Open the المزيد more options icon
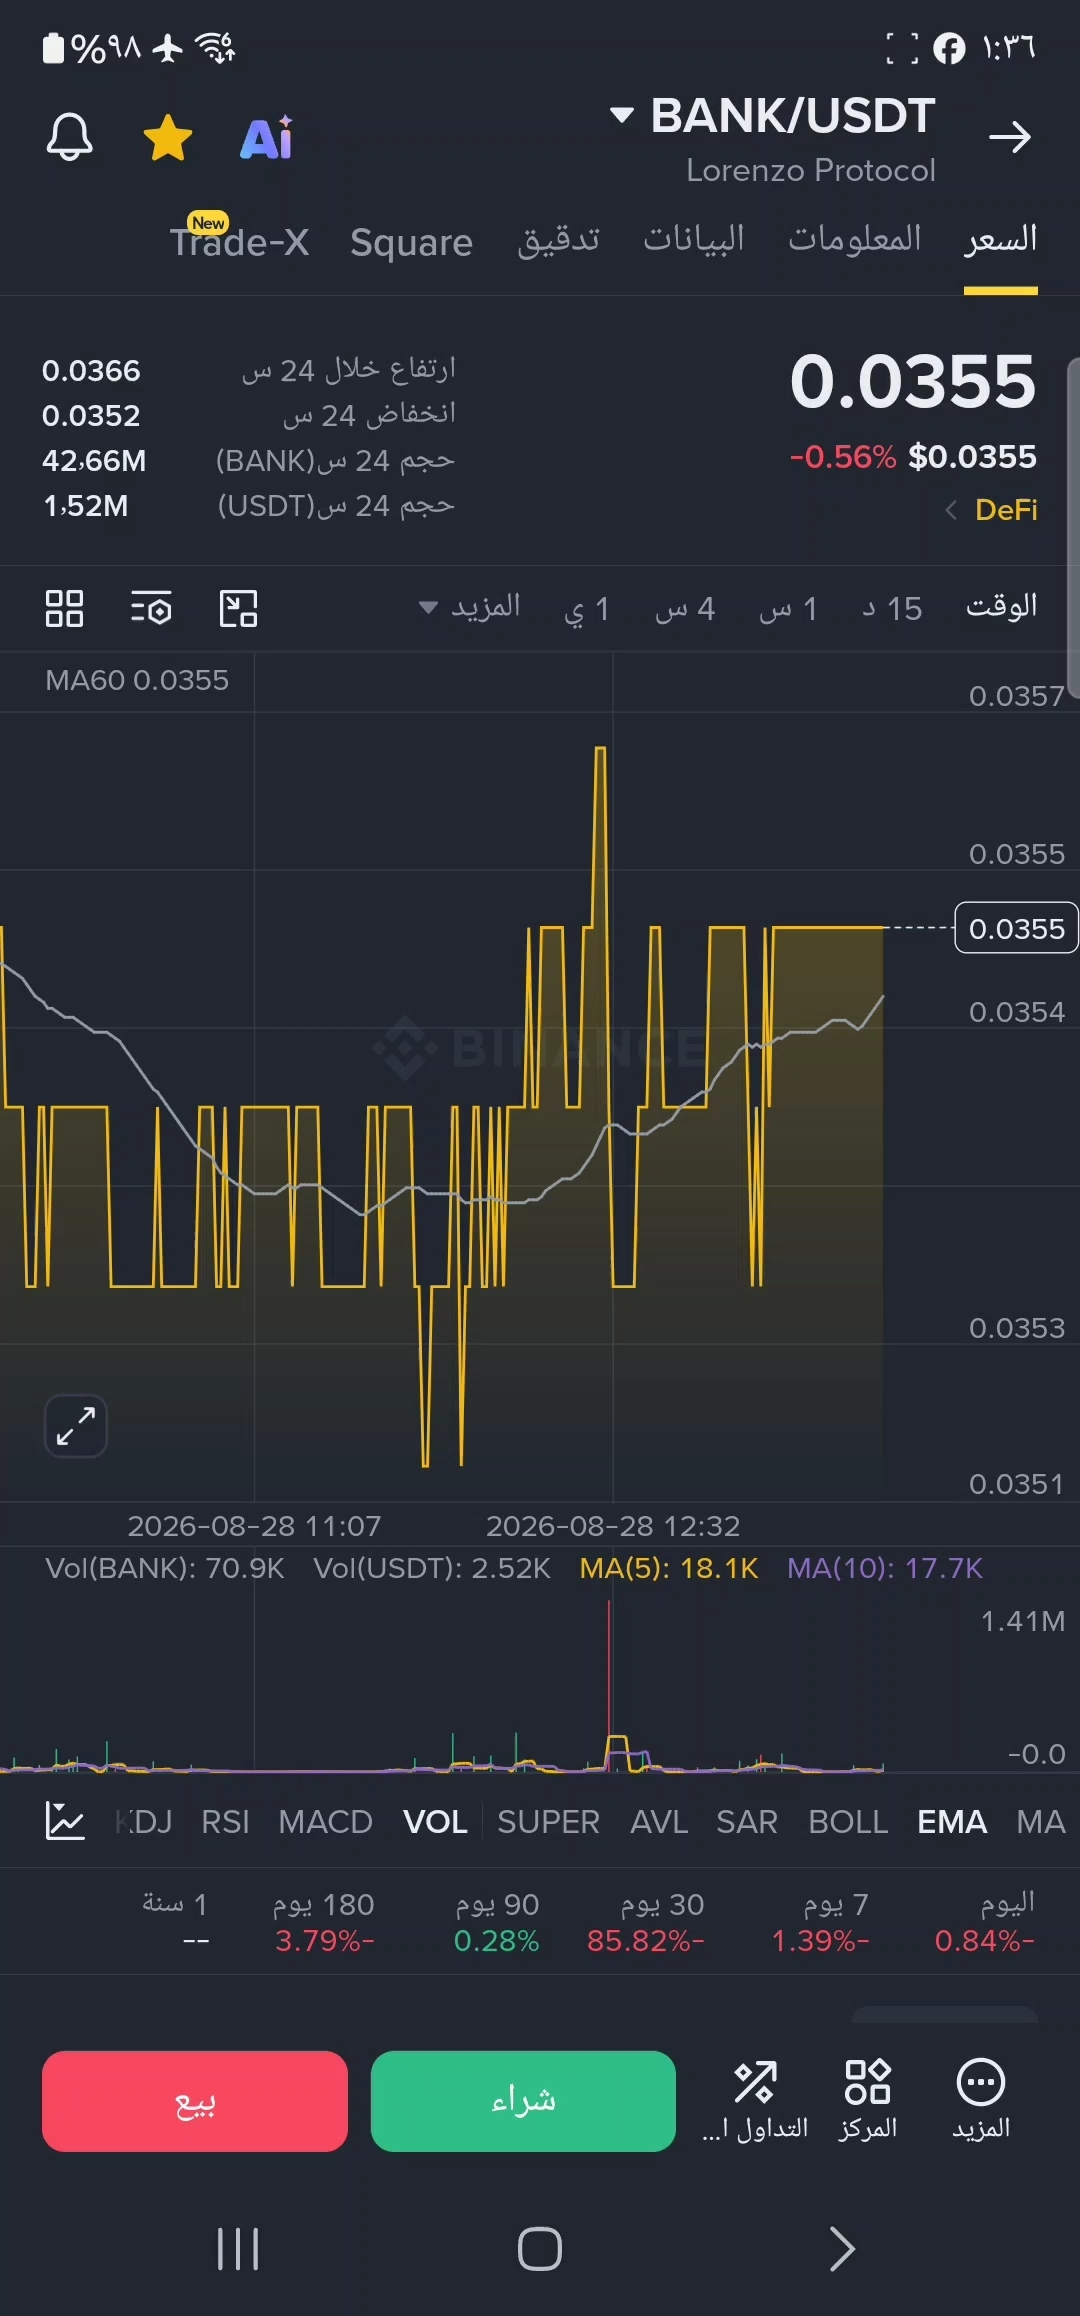The image size is (1080, 2316). point(981,2100)
